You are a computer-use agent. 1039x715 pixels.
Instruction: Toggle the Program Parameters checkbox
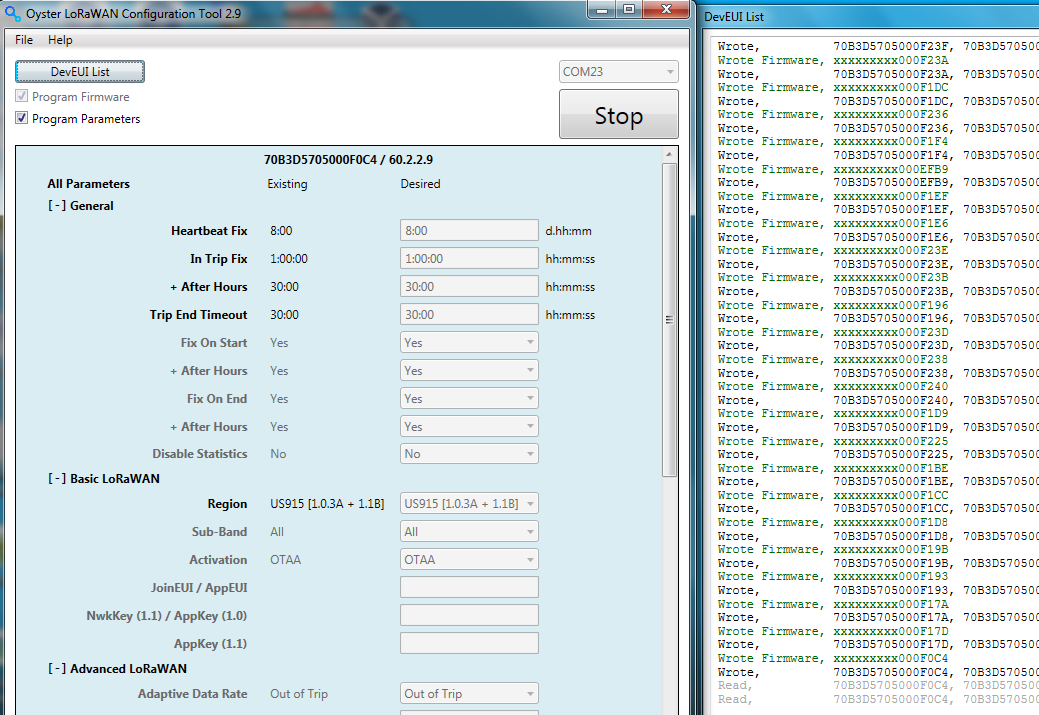pyautogui.click(x=22, y=119)
